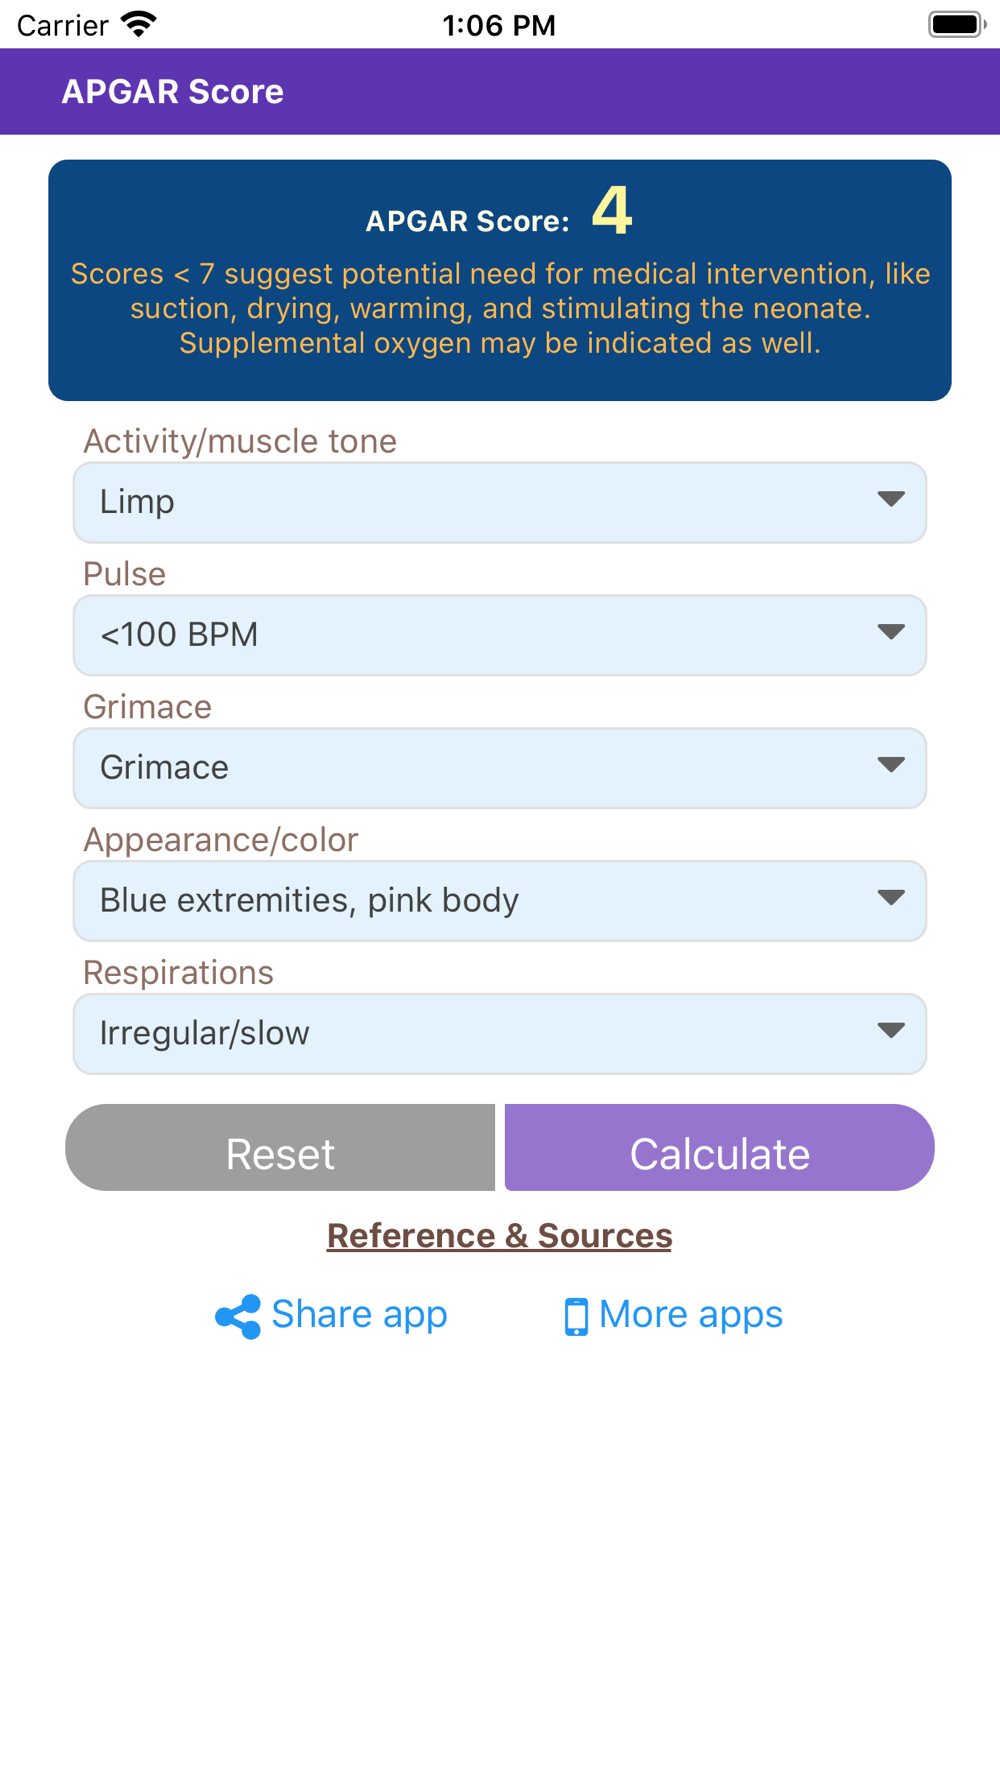
Task: Tap the Share app link text
Action: tap(359, 1314)
